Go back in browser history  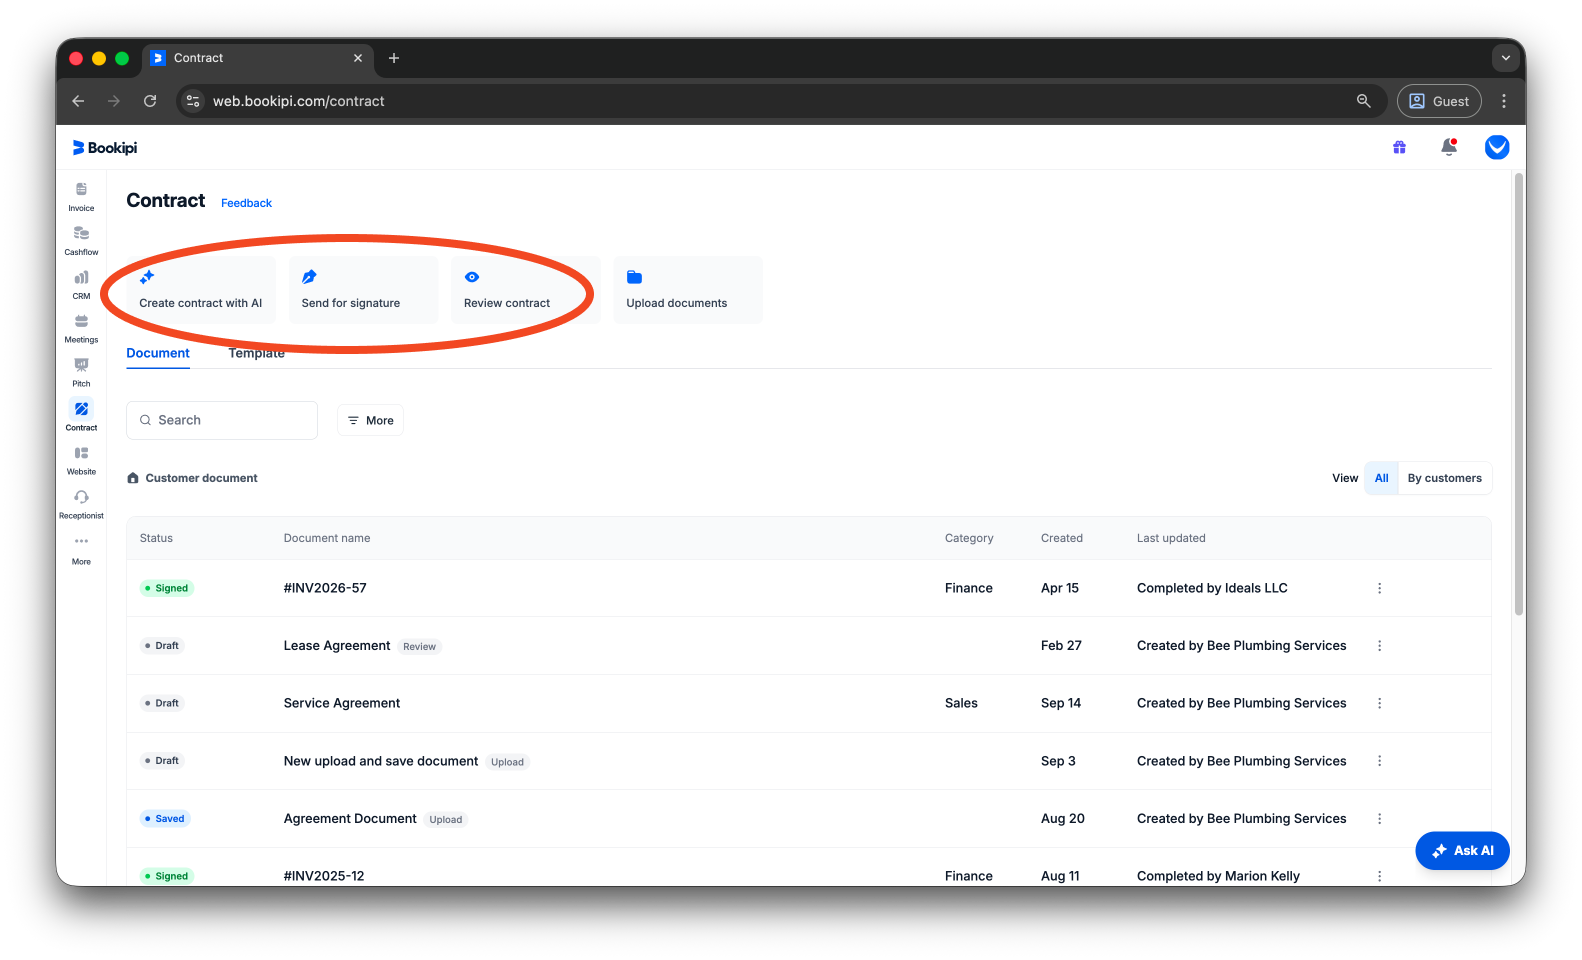tap(78, 101)
